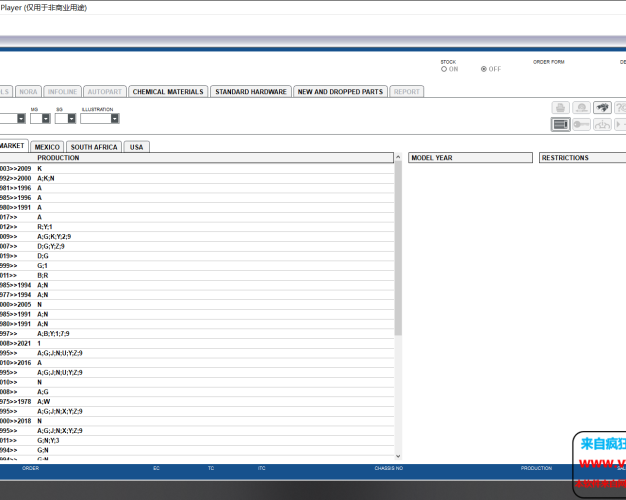Open the binoculars search tool
The width and height of the screenshot is (626, 500).
coord(602,107)
